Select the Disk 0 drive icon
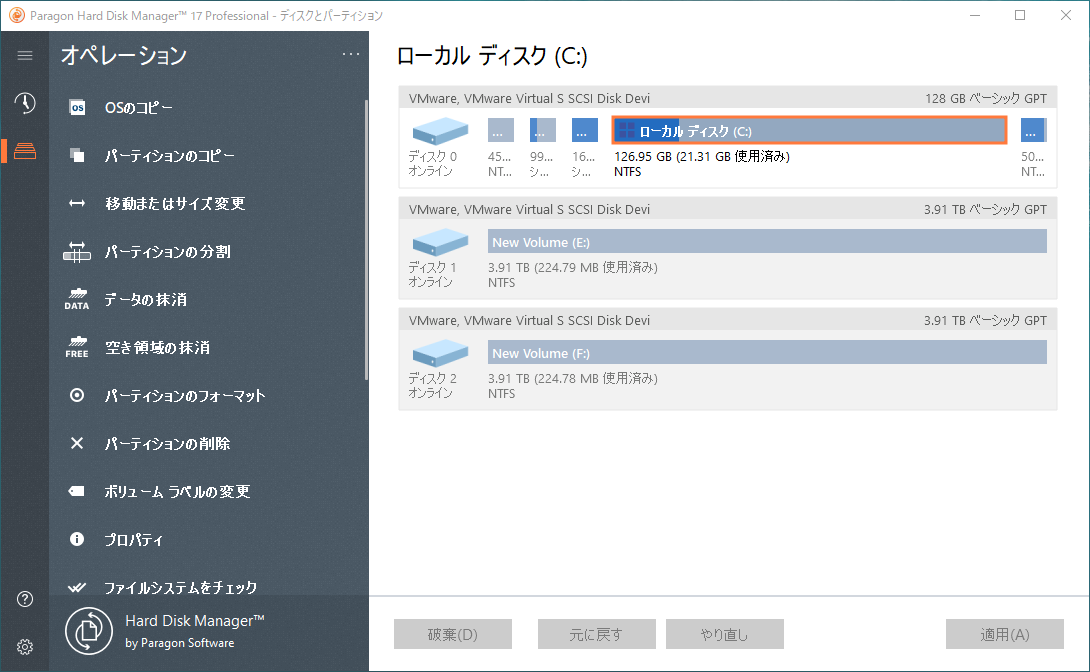 click(440, 131)
